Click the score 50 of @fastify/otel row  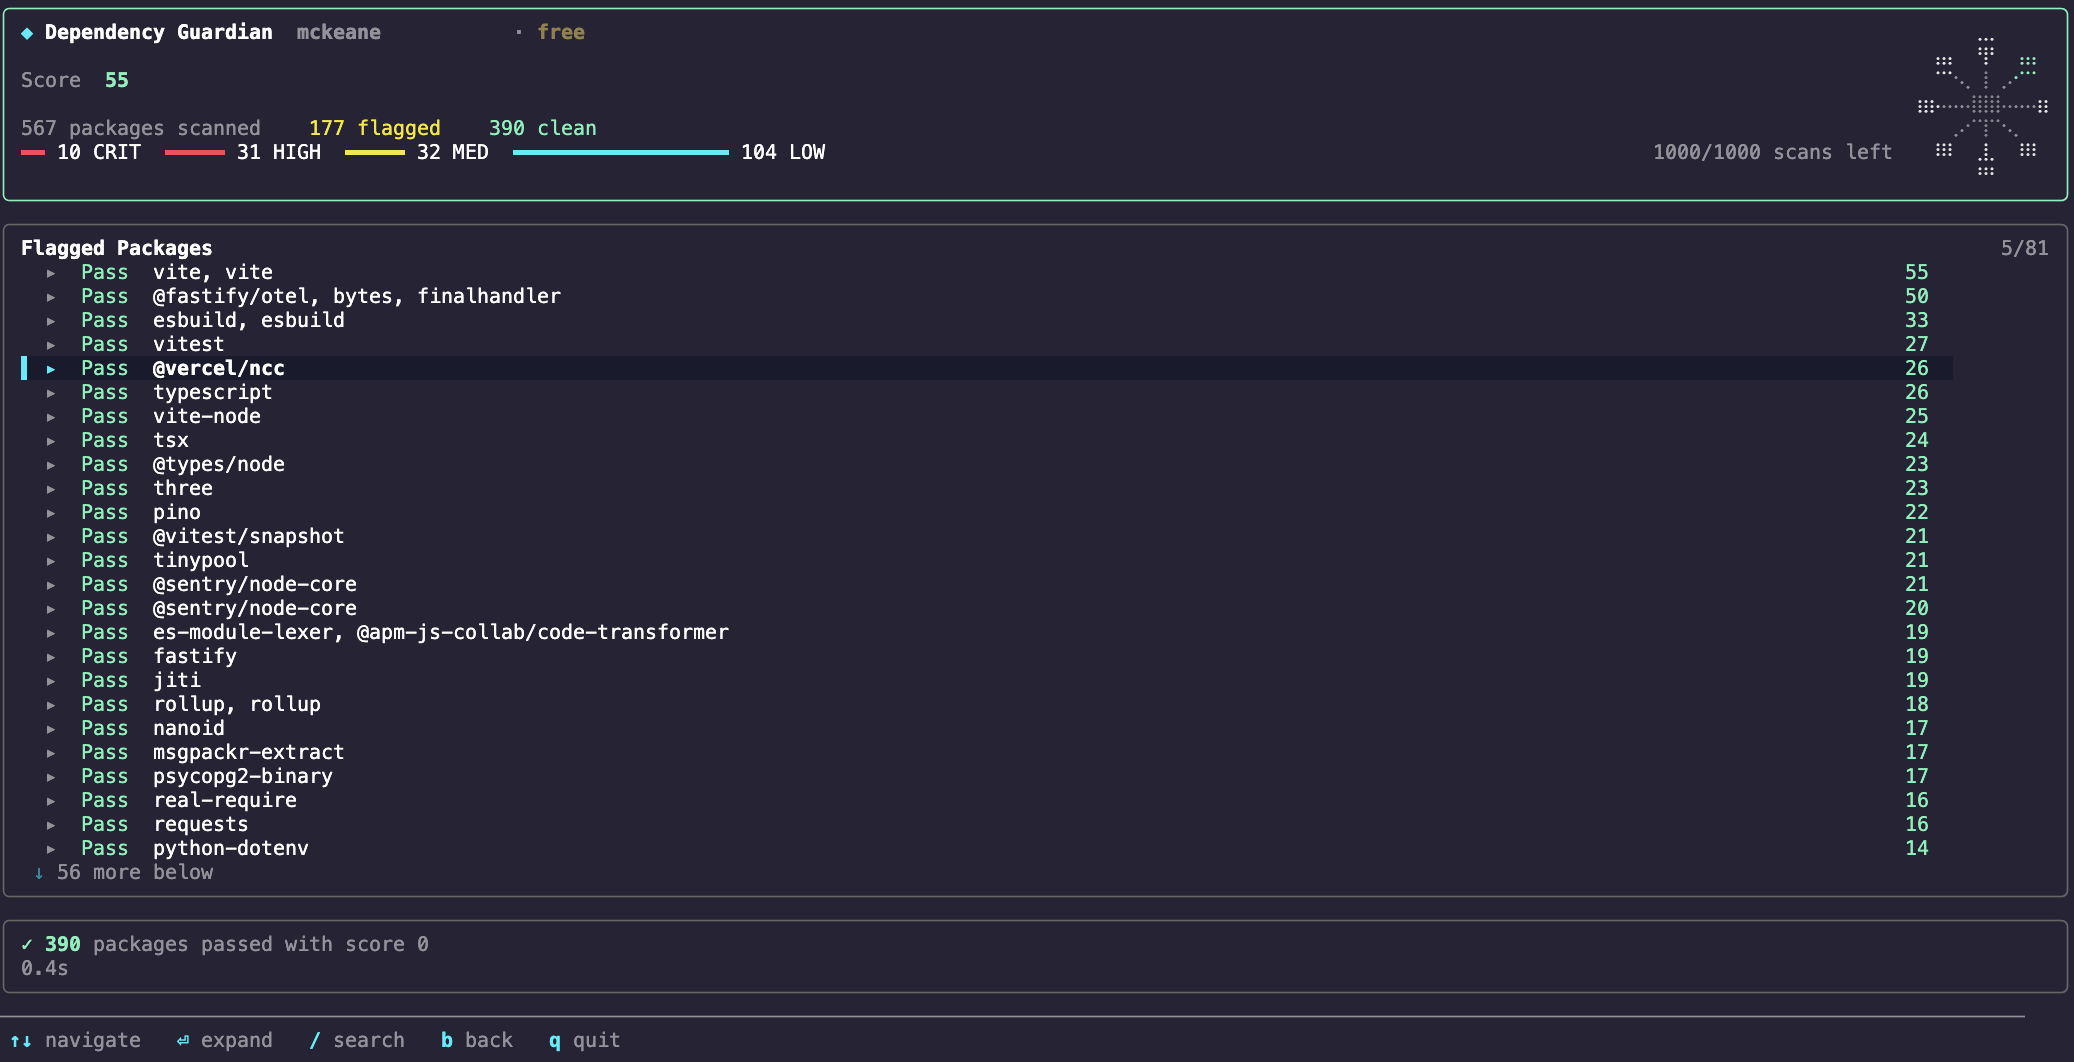coord(1917,296)
